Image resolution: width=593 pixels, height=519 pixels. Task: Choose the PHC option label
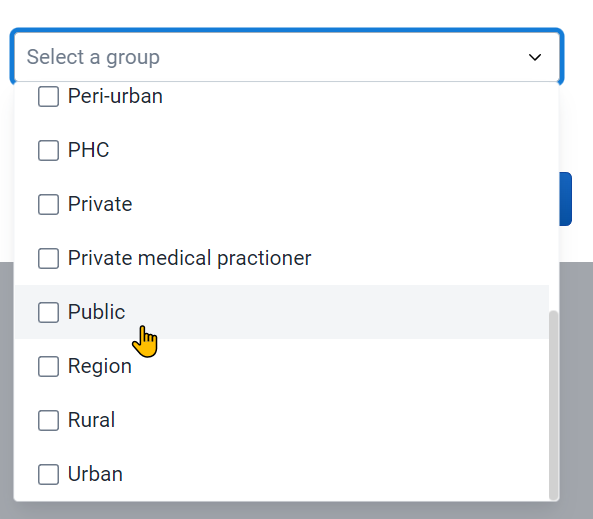[88, 150]
